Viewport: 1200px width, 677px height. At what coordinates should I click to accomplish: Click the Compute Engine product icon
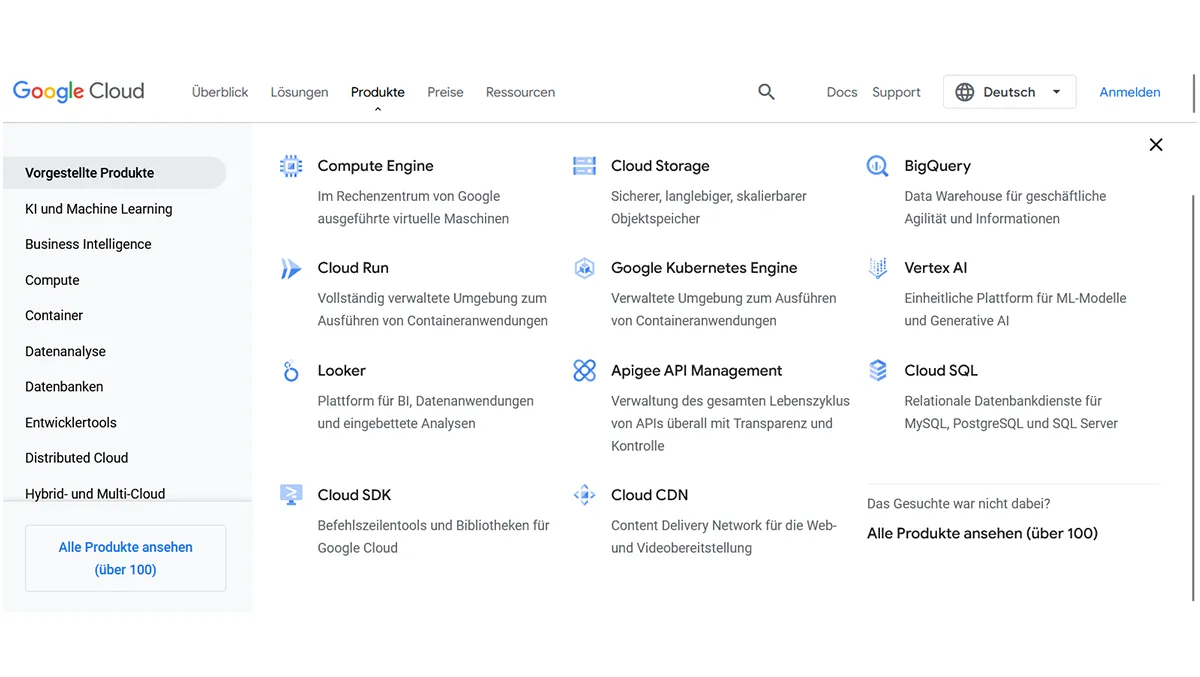291,166
